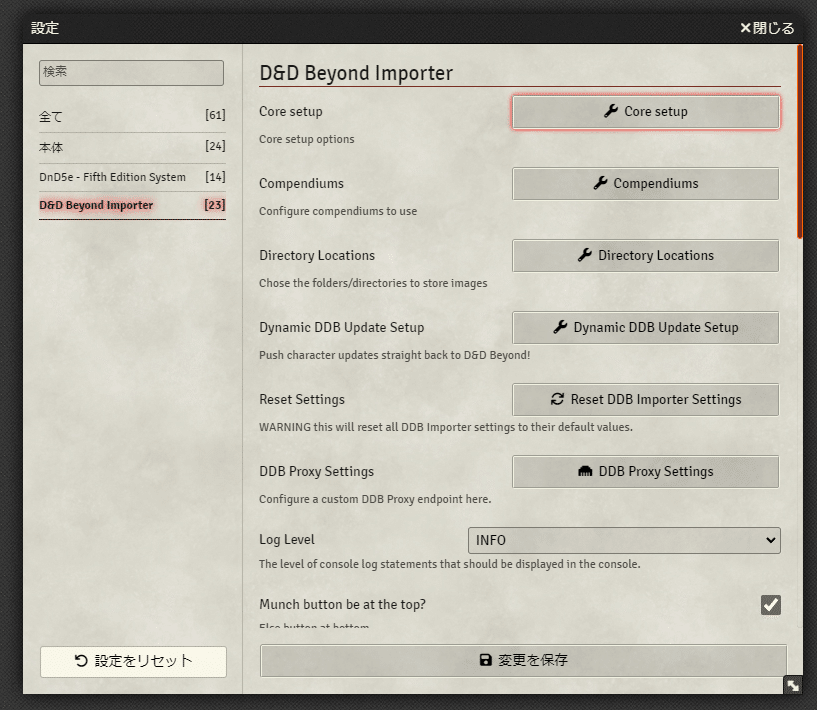Click the D&D Beyond Importer heading
Screen dimensions: 817x710
356,73
